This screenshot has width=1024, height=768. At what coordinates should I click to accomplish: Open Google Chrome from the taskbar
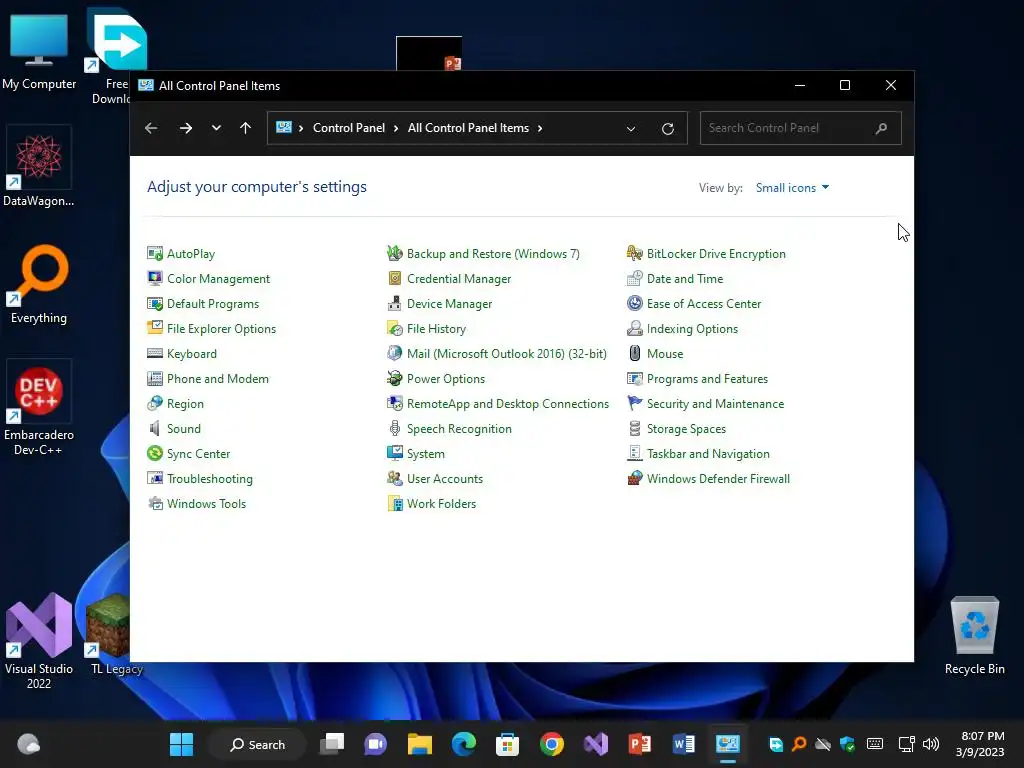point(552,744)
